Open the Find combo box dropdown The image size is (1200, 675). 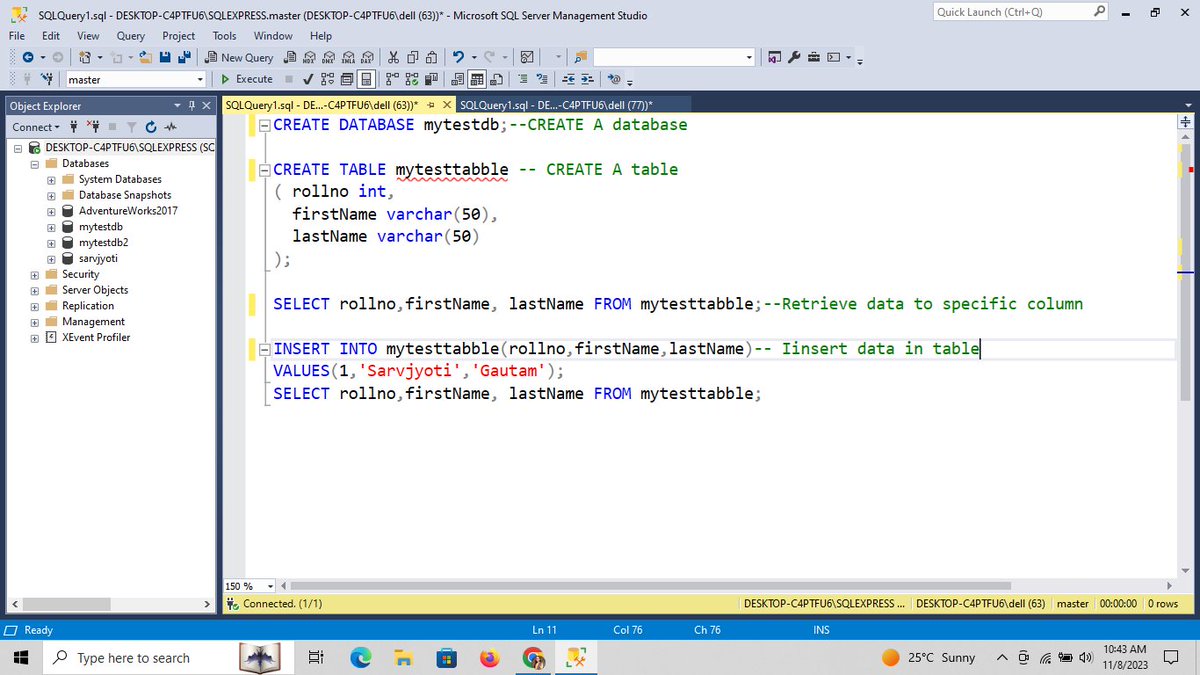click(749, 58)
